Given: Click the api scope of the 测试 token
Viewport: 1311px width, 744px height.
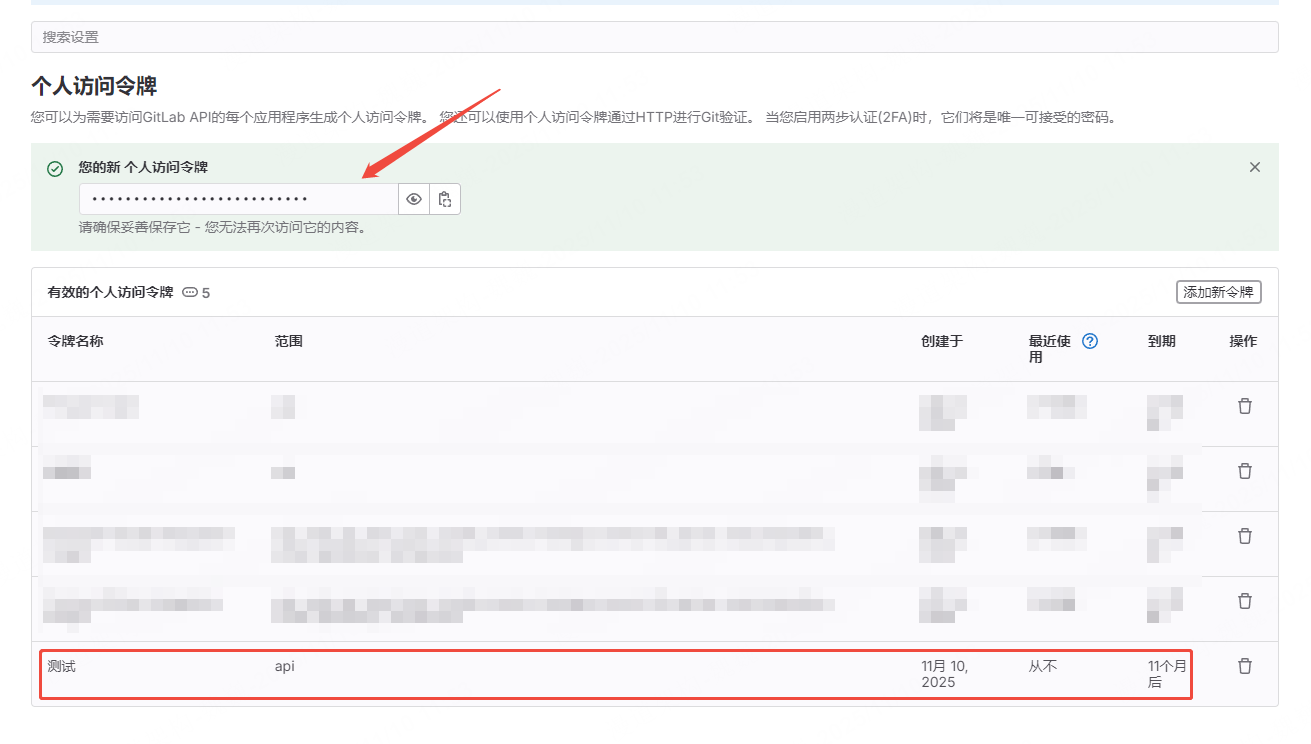Looking at the screenshot, I should (285, 666).
